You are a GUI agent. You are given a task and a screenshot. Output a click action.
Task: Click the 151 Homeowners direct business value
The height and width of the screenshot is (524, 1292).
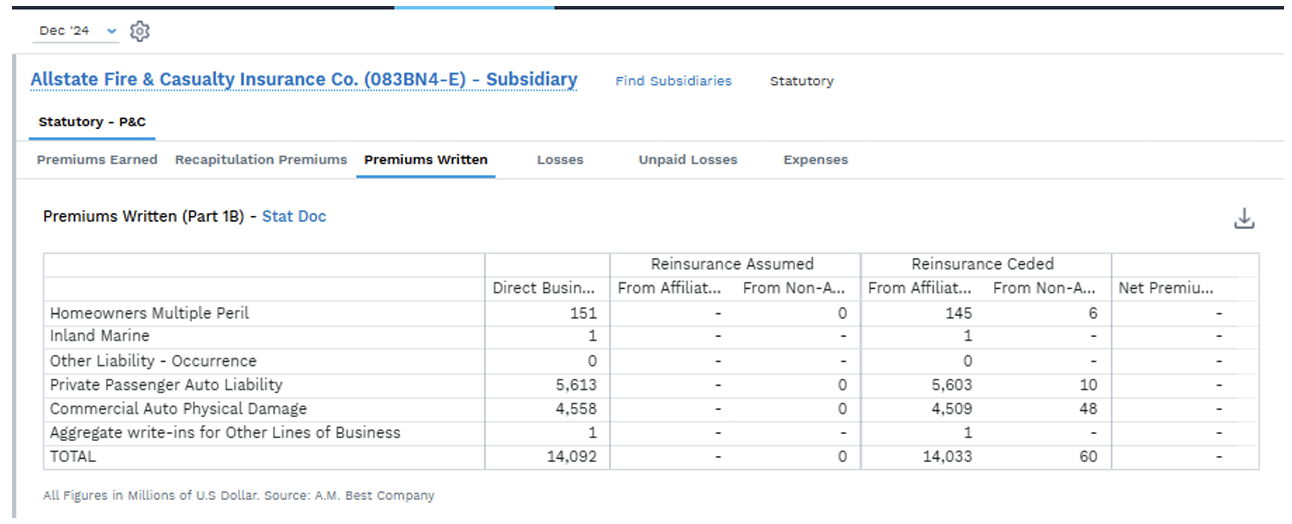pyautogui.click(x=585, y=313)
